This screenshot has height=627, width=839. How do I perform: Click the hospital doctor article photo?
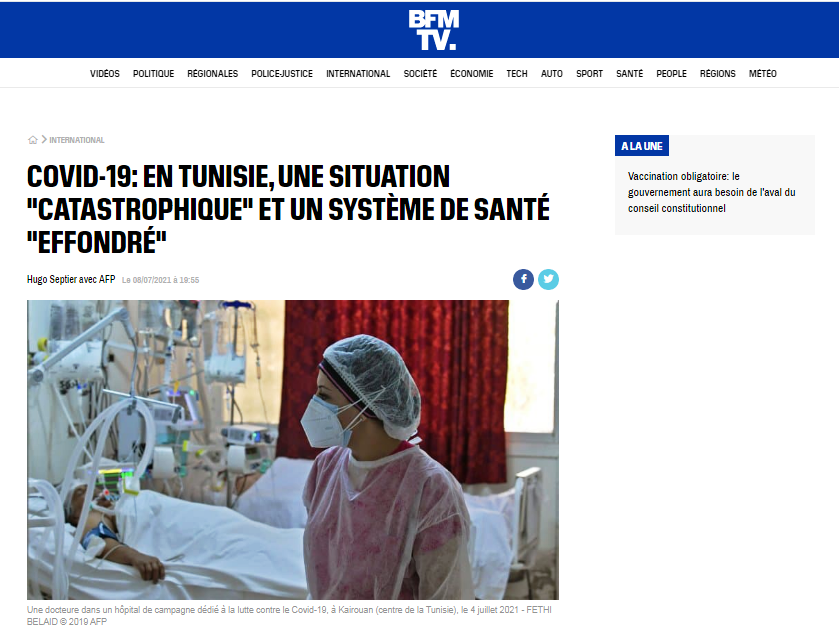tap(293, 450)
